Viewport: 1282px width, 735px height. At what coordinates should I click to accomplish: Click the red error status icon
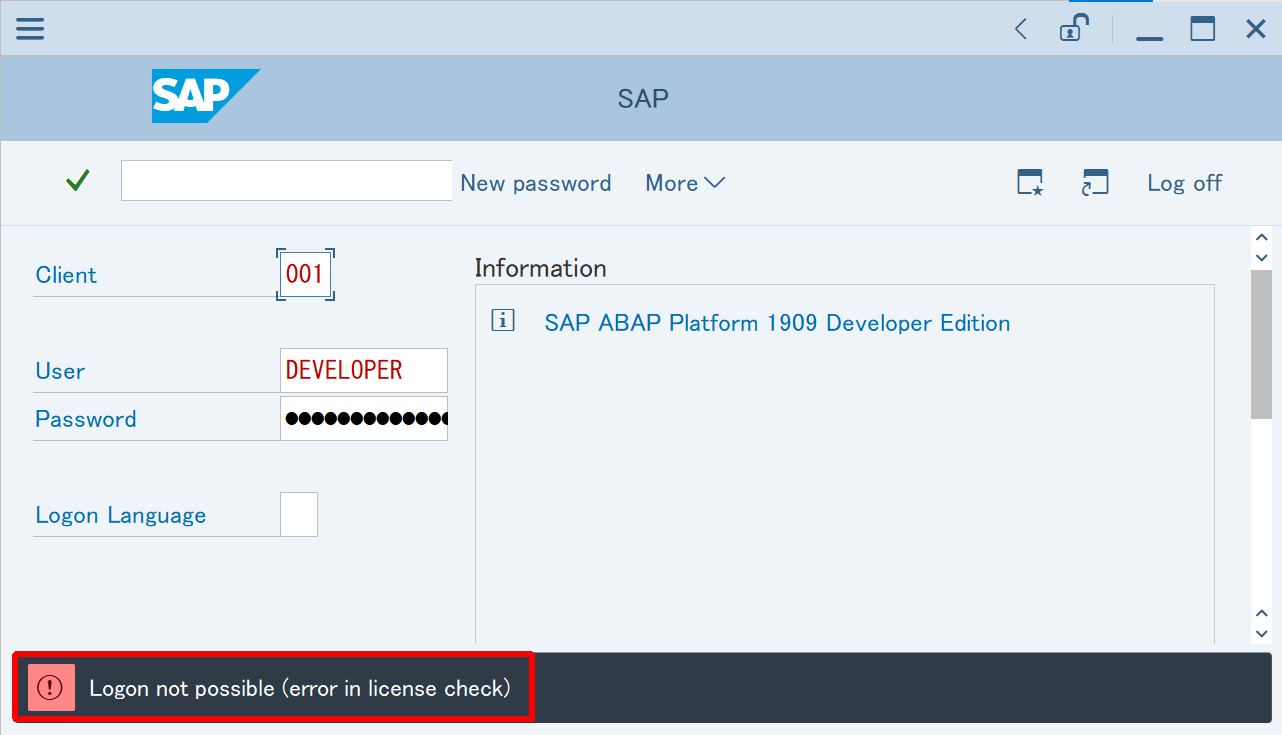pyautogui.click(x=50, y=688)
